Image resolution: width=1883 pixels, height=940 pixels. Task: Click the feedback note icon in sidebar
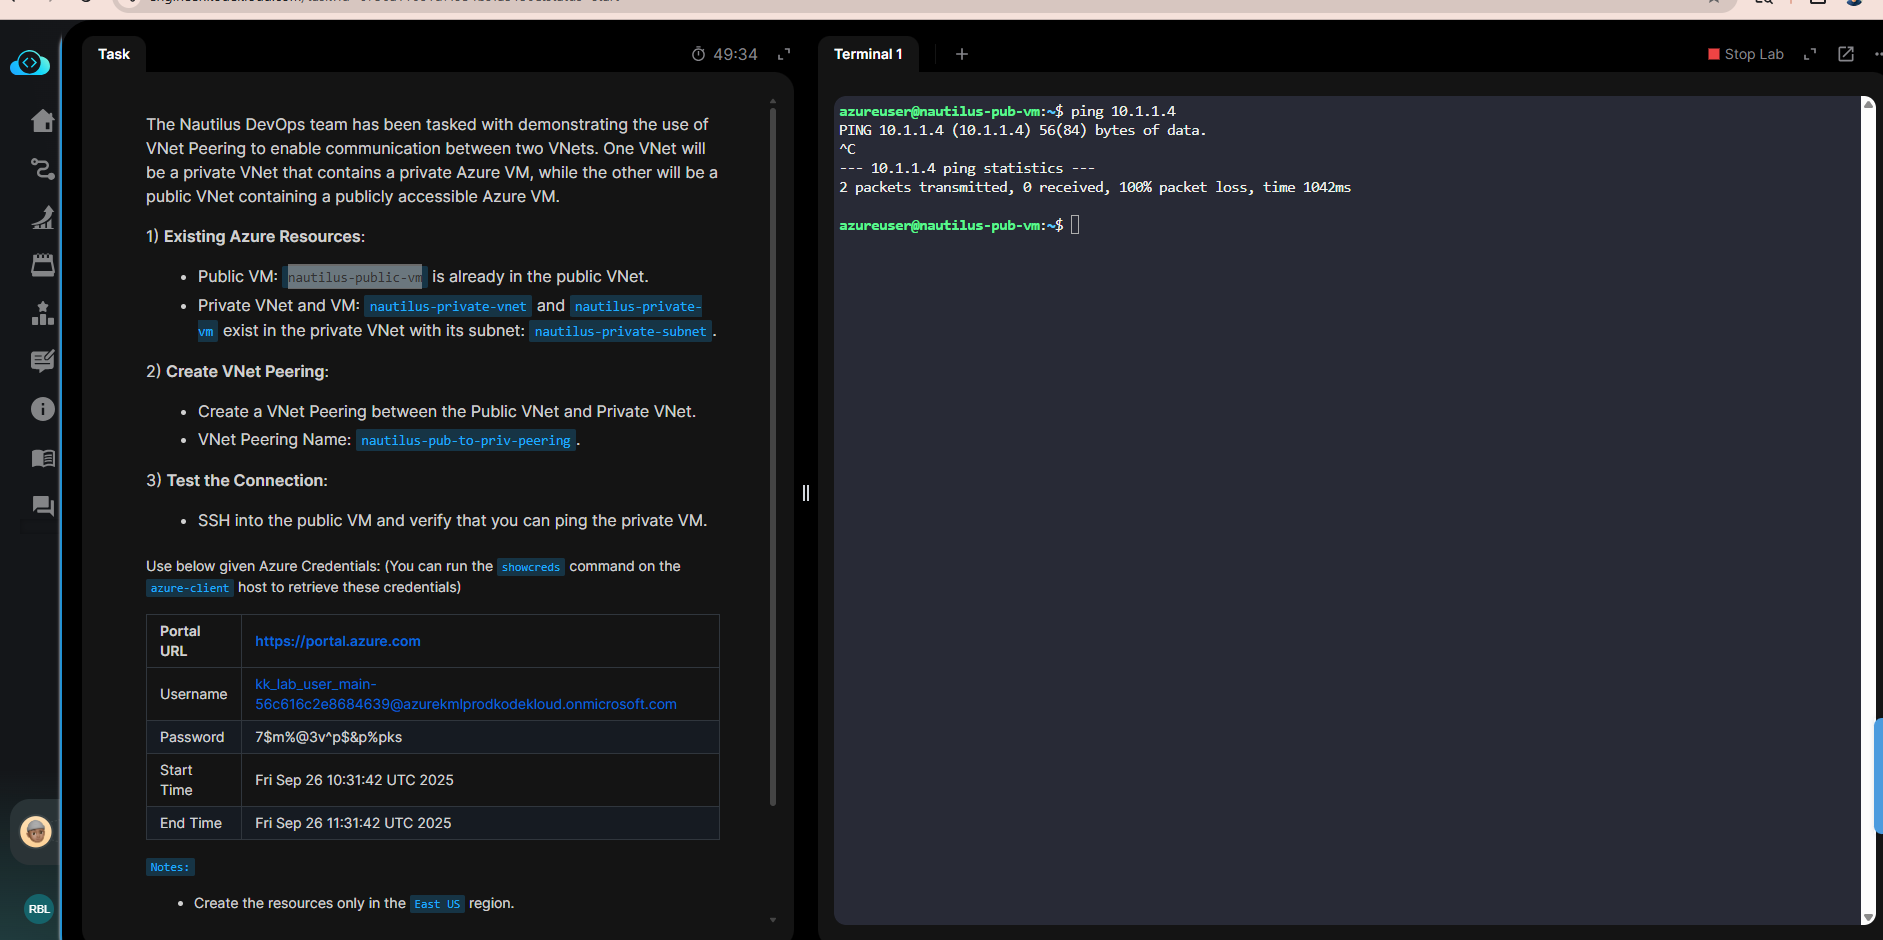click(42, 361)
